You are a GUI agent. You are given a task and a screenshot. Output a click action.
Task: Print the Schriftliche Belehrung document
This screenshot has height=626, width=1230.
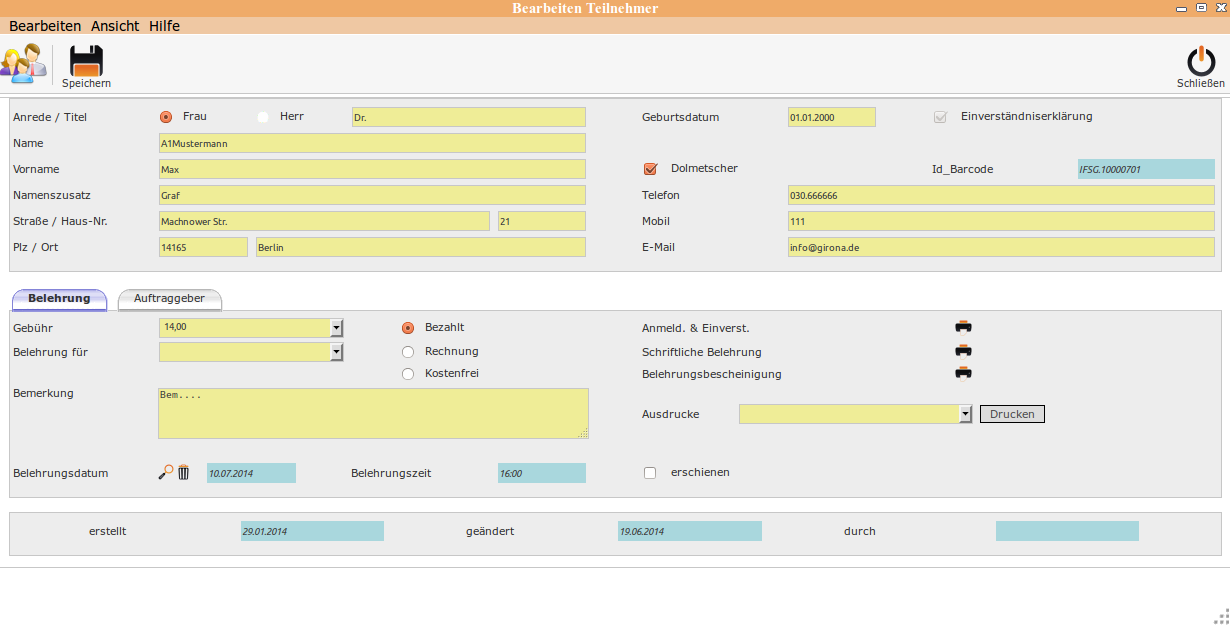(x=963, y=351)
